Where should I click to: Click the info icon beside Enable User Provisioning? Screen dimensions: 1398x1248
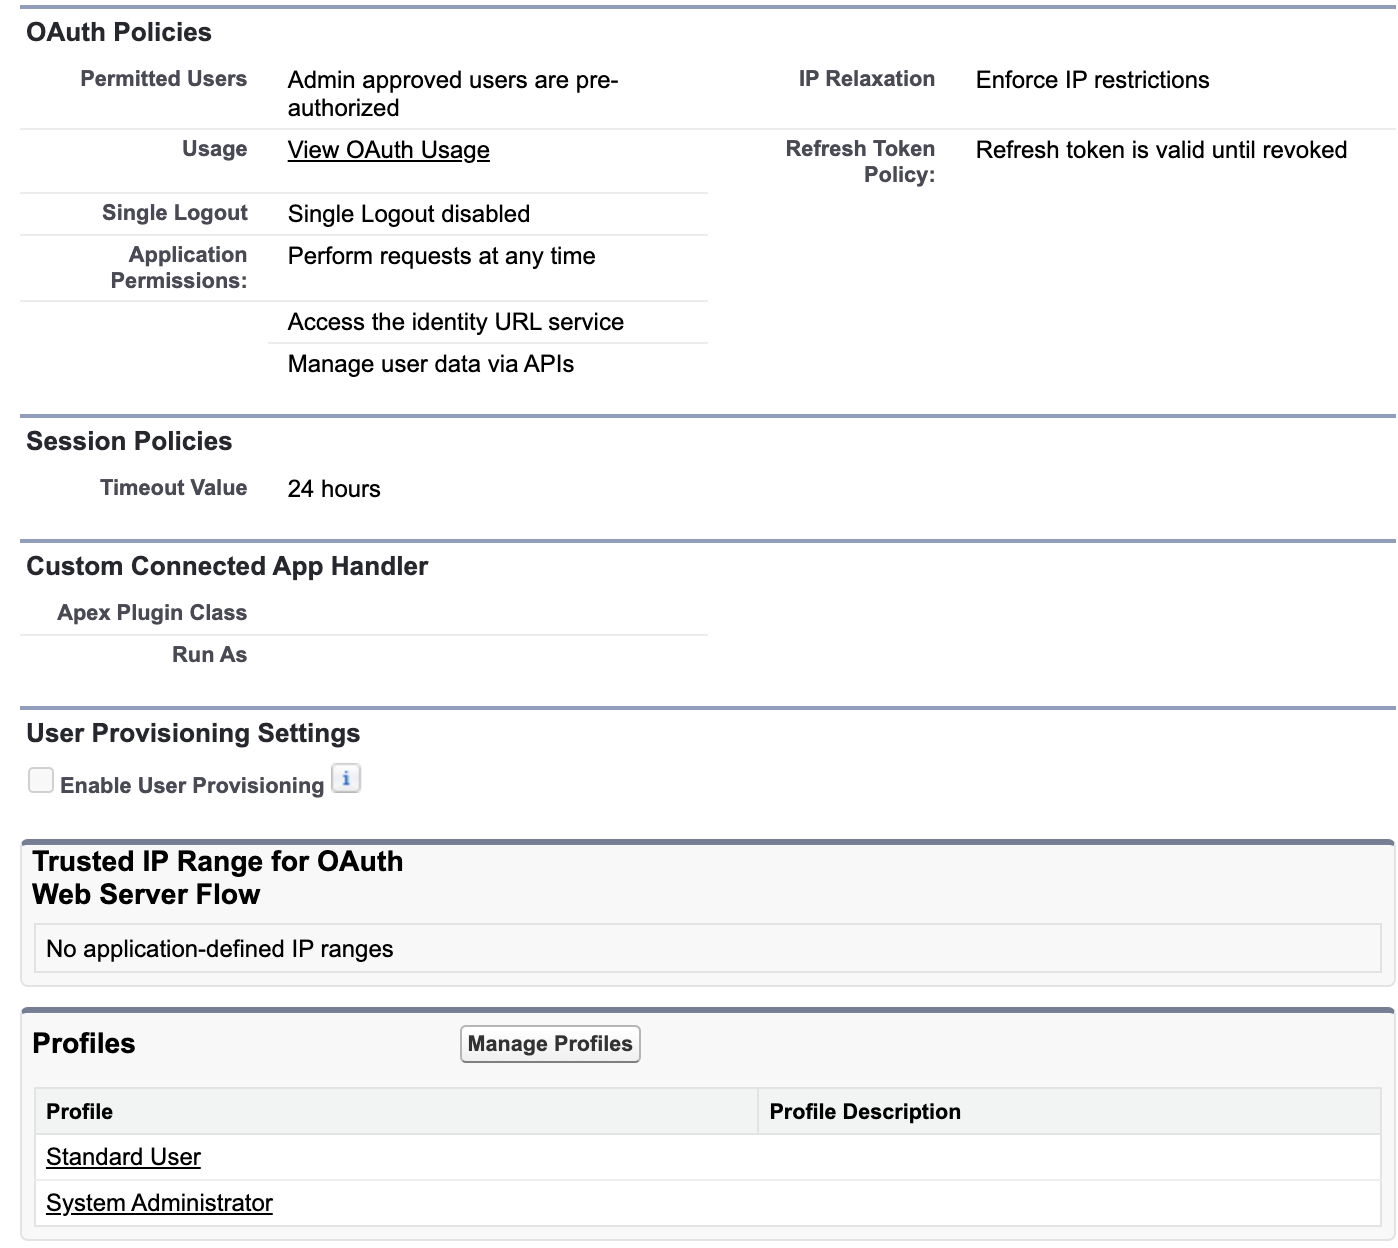tap(346, 779)
